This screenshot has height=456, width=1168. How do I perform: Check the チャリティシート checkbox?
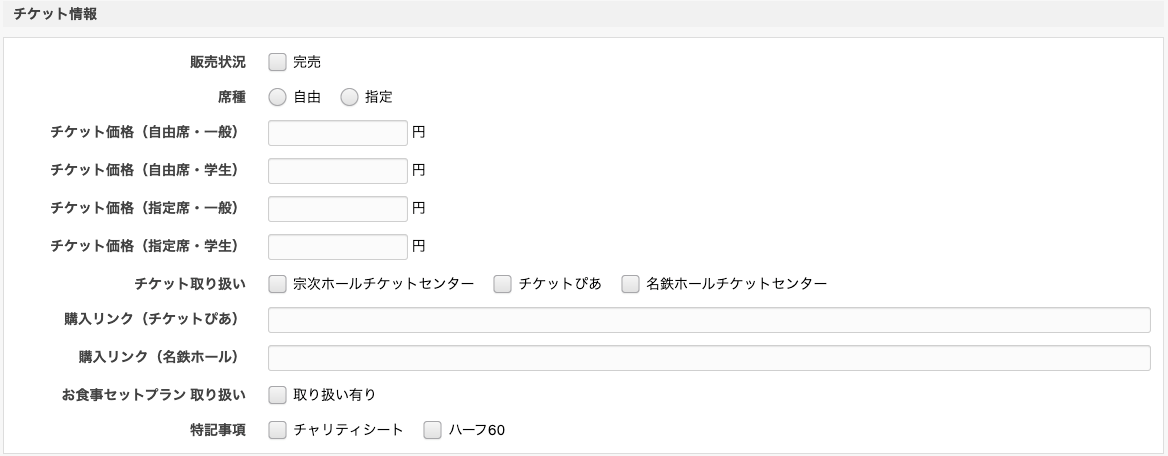click(x=277, y=430)
